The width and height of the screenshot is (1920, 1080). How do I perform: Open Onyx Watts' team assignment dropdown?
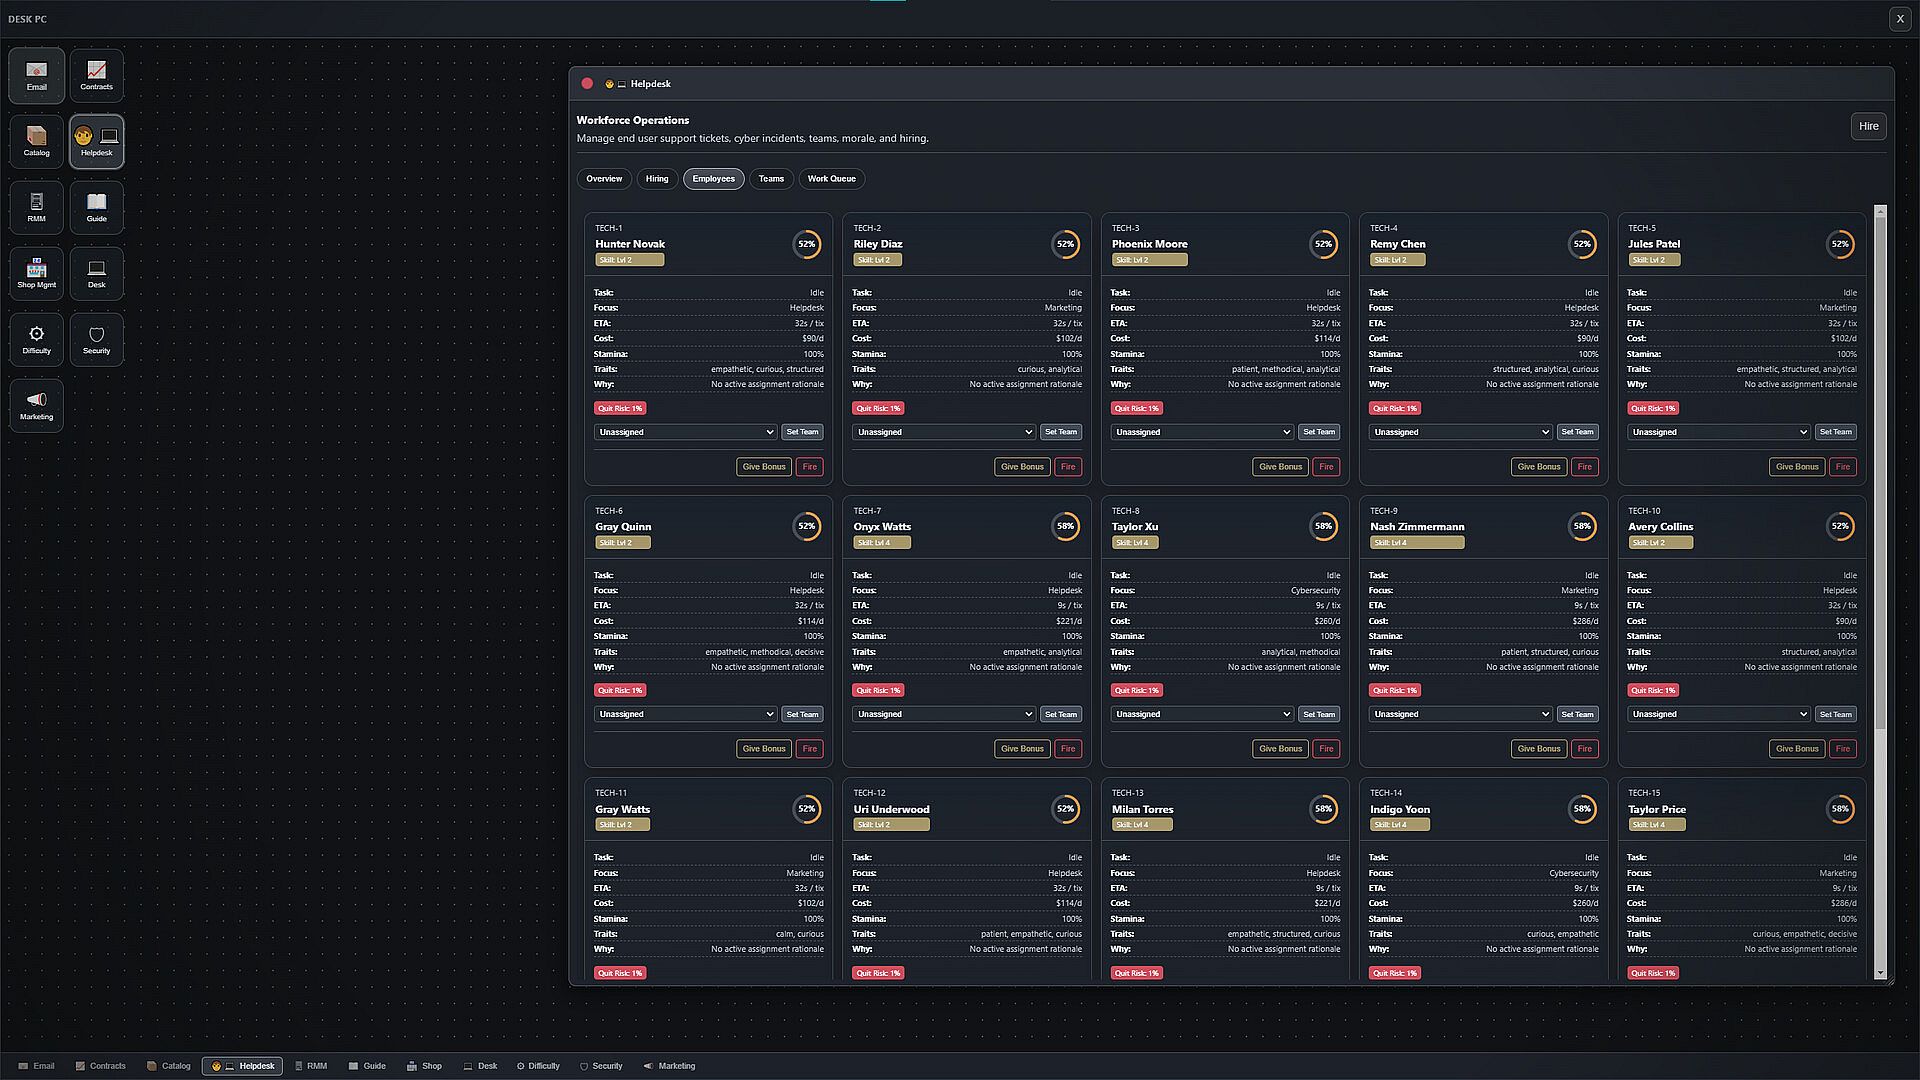click(x=943, y=714)
